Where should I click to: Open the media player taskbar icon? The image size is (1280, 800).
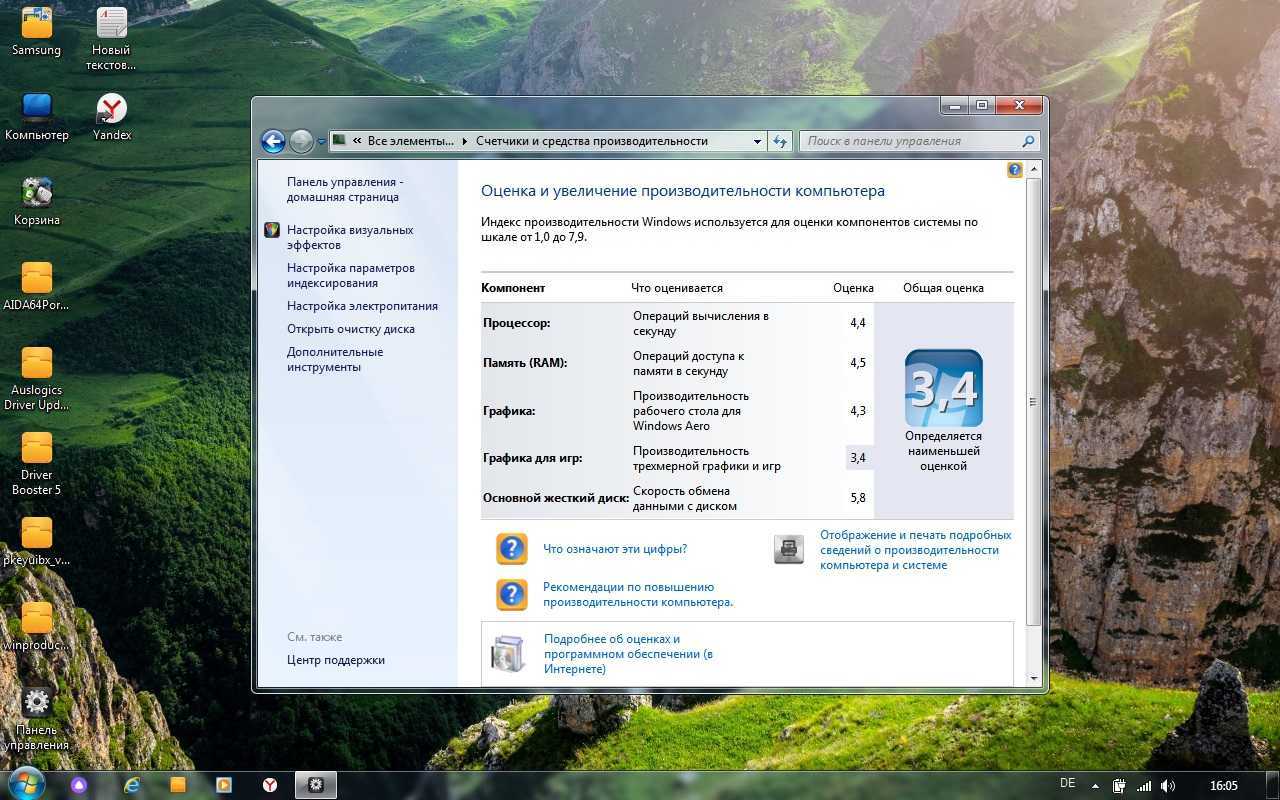point(224,785)
